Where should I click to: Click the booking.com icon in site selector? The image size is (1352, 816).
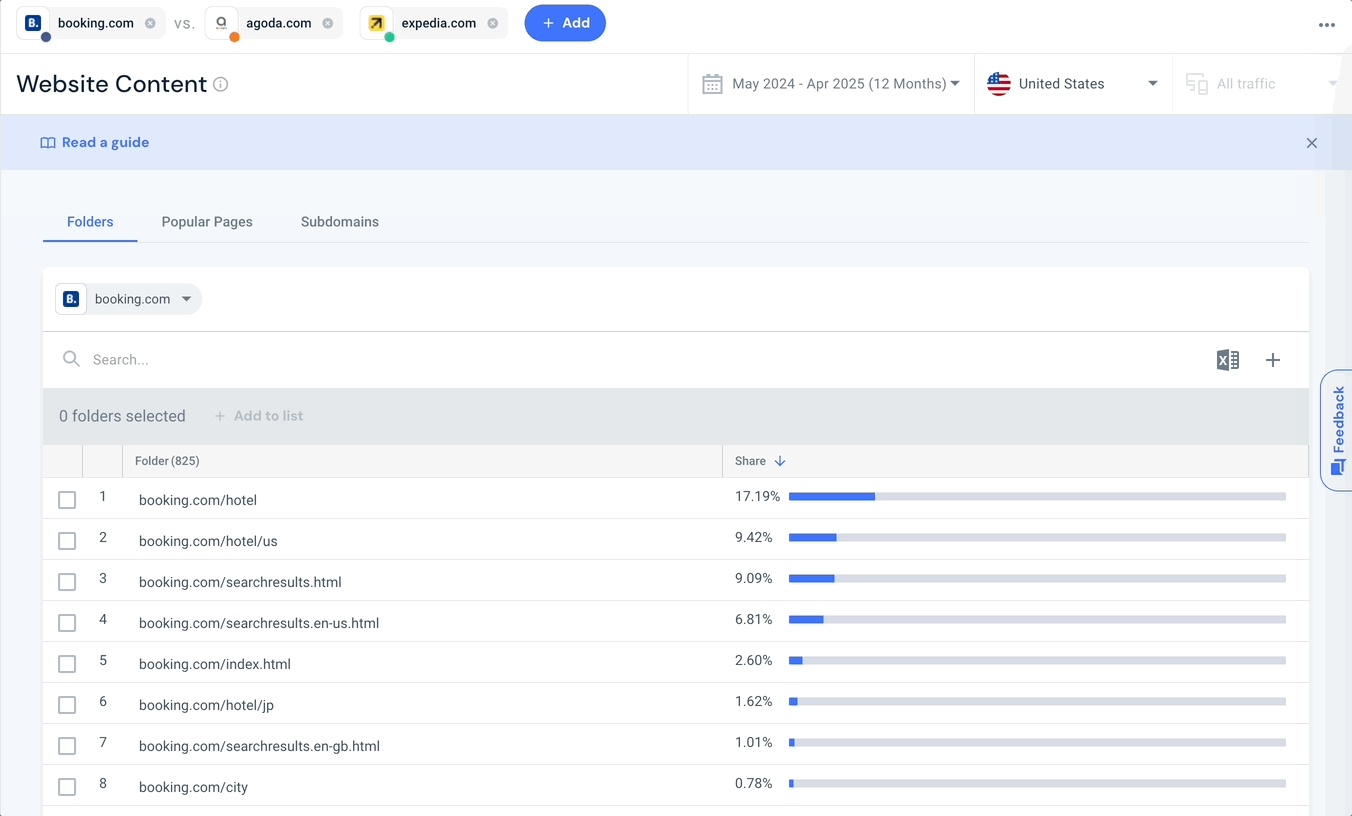click(71, 299)
